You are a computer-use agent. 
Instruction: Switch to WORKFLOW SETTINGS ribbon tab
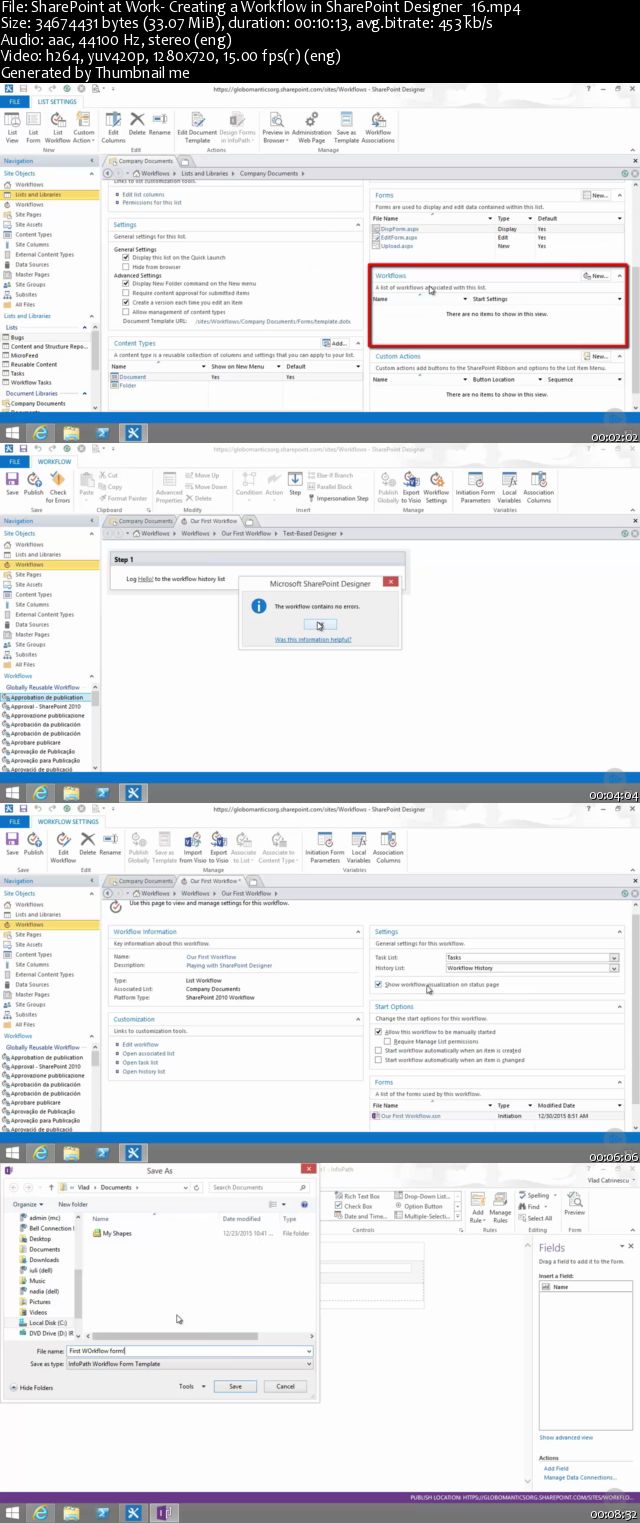tap(68, 821)
